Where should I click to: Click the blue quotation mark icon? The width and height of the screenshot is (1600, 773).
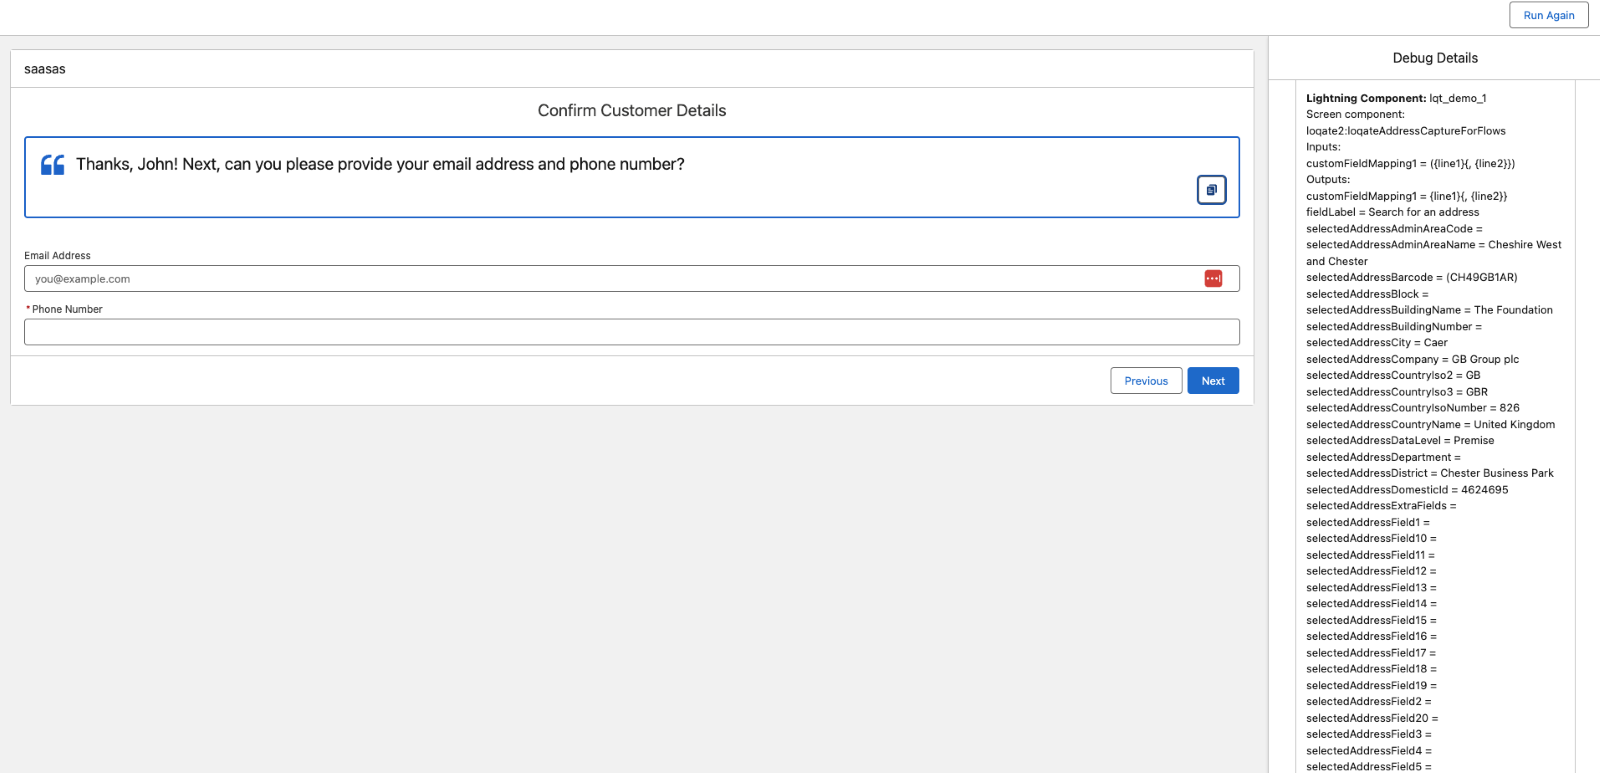click(52, 165)
